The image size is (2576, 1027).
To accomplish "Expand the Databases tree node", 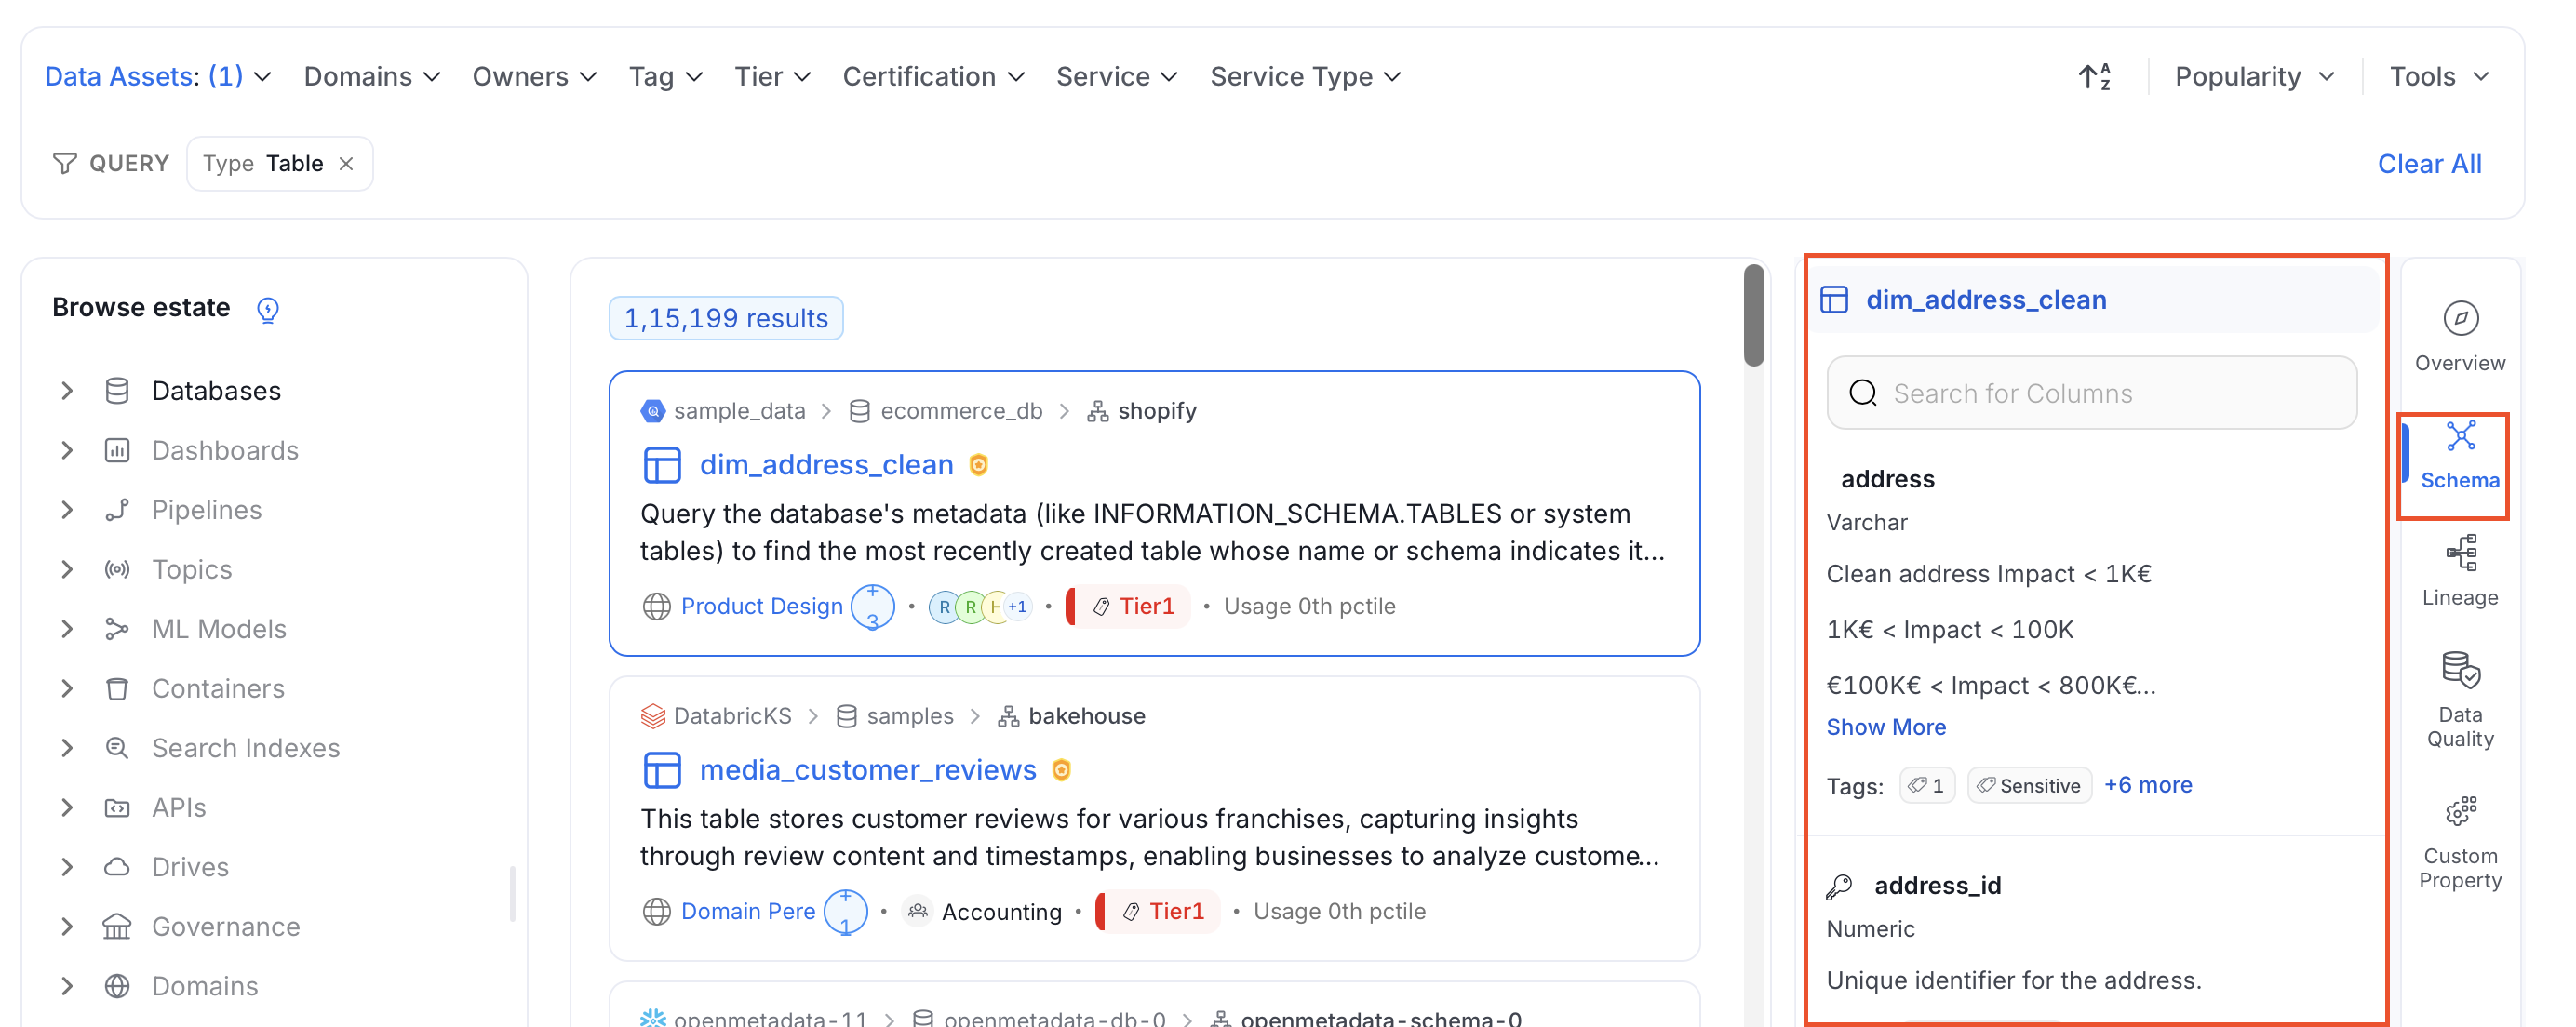I will click(x=67, y=391).
